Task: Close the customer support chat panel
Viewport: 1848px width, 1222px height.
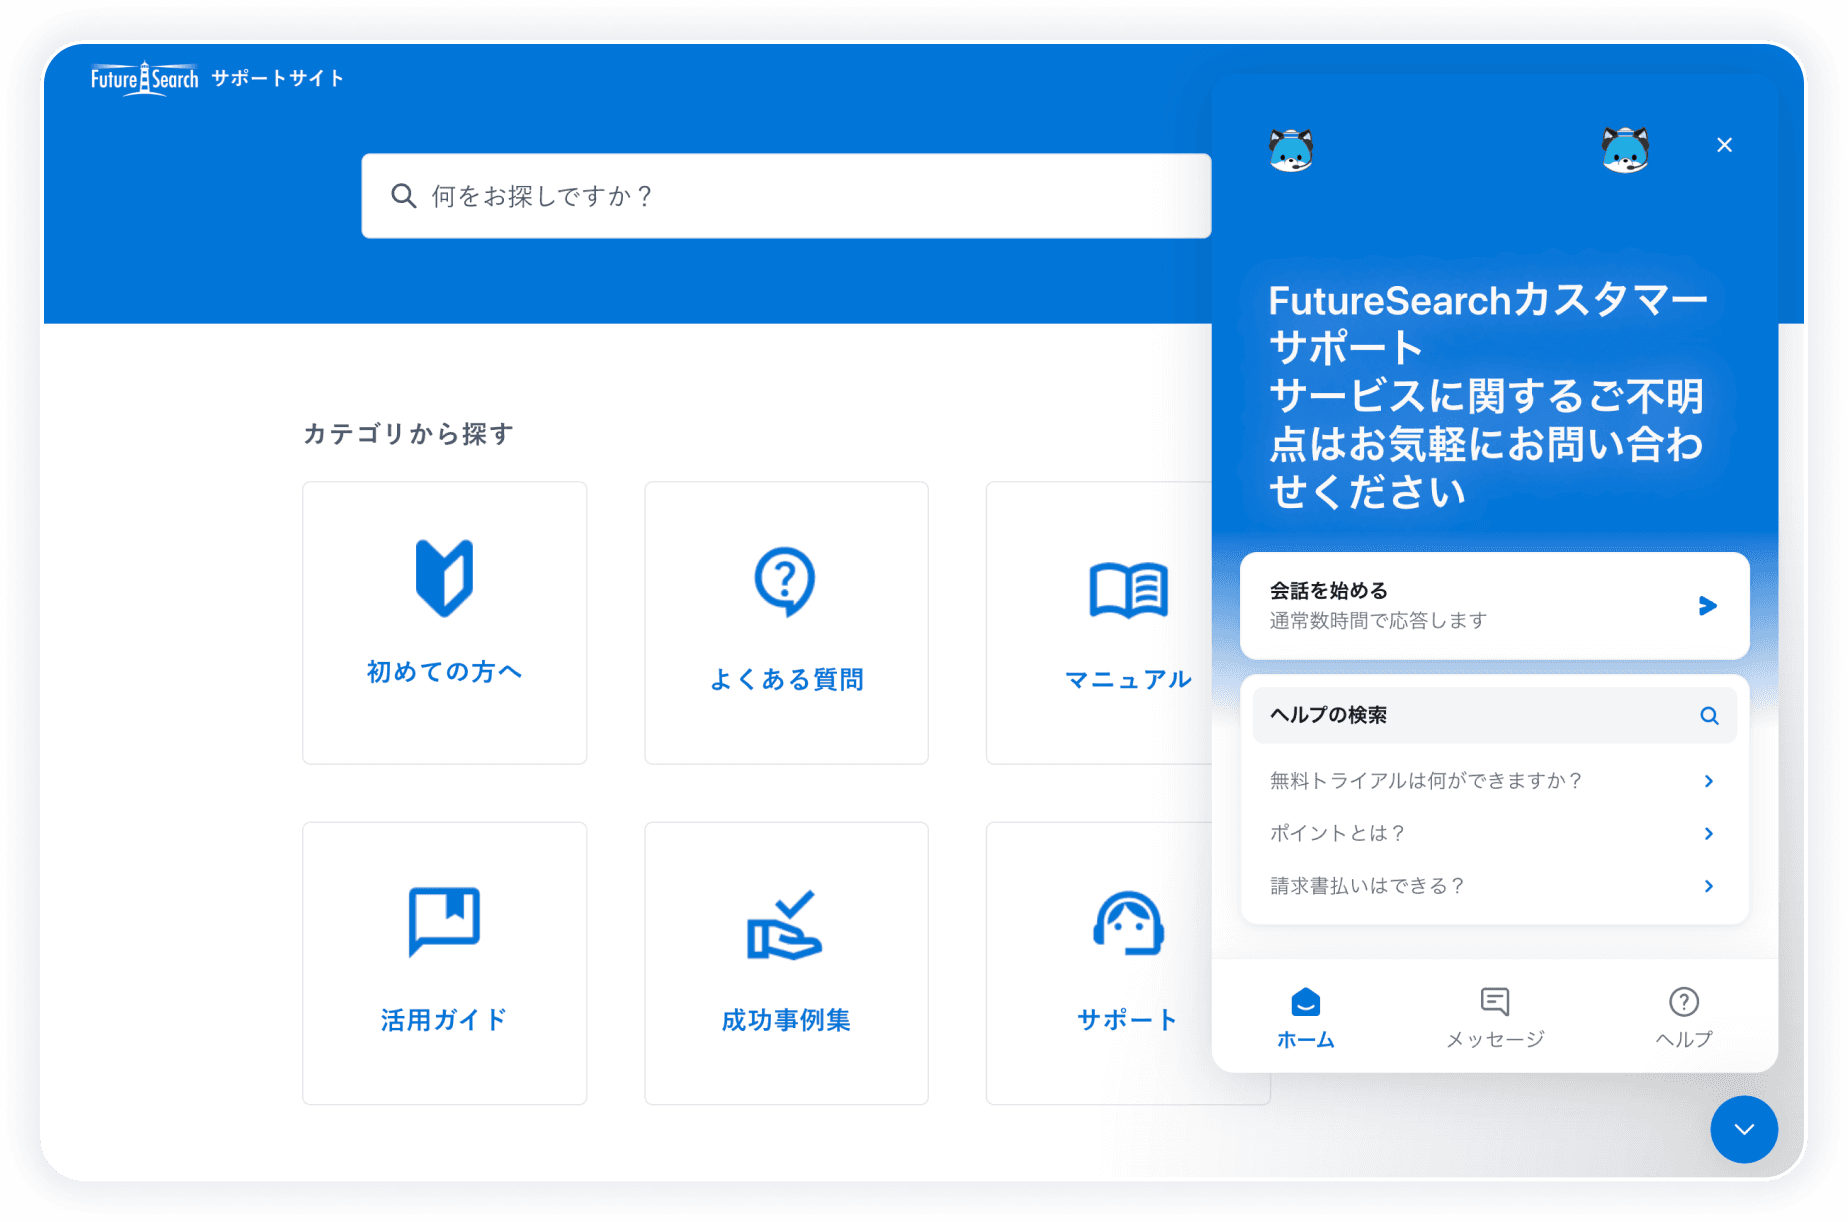Action: click(x=1724, y=145)
